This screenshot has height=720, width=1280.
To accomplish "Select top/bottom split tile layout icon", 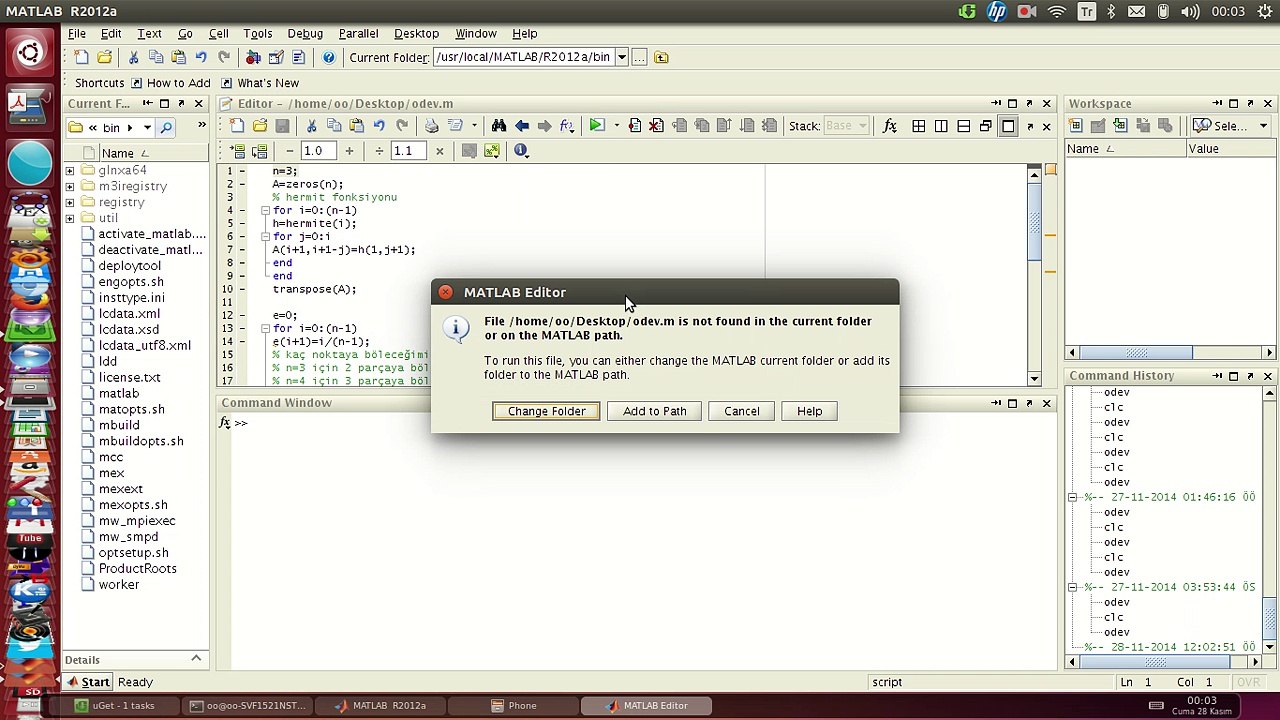I will (963, 126).
